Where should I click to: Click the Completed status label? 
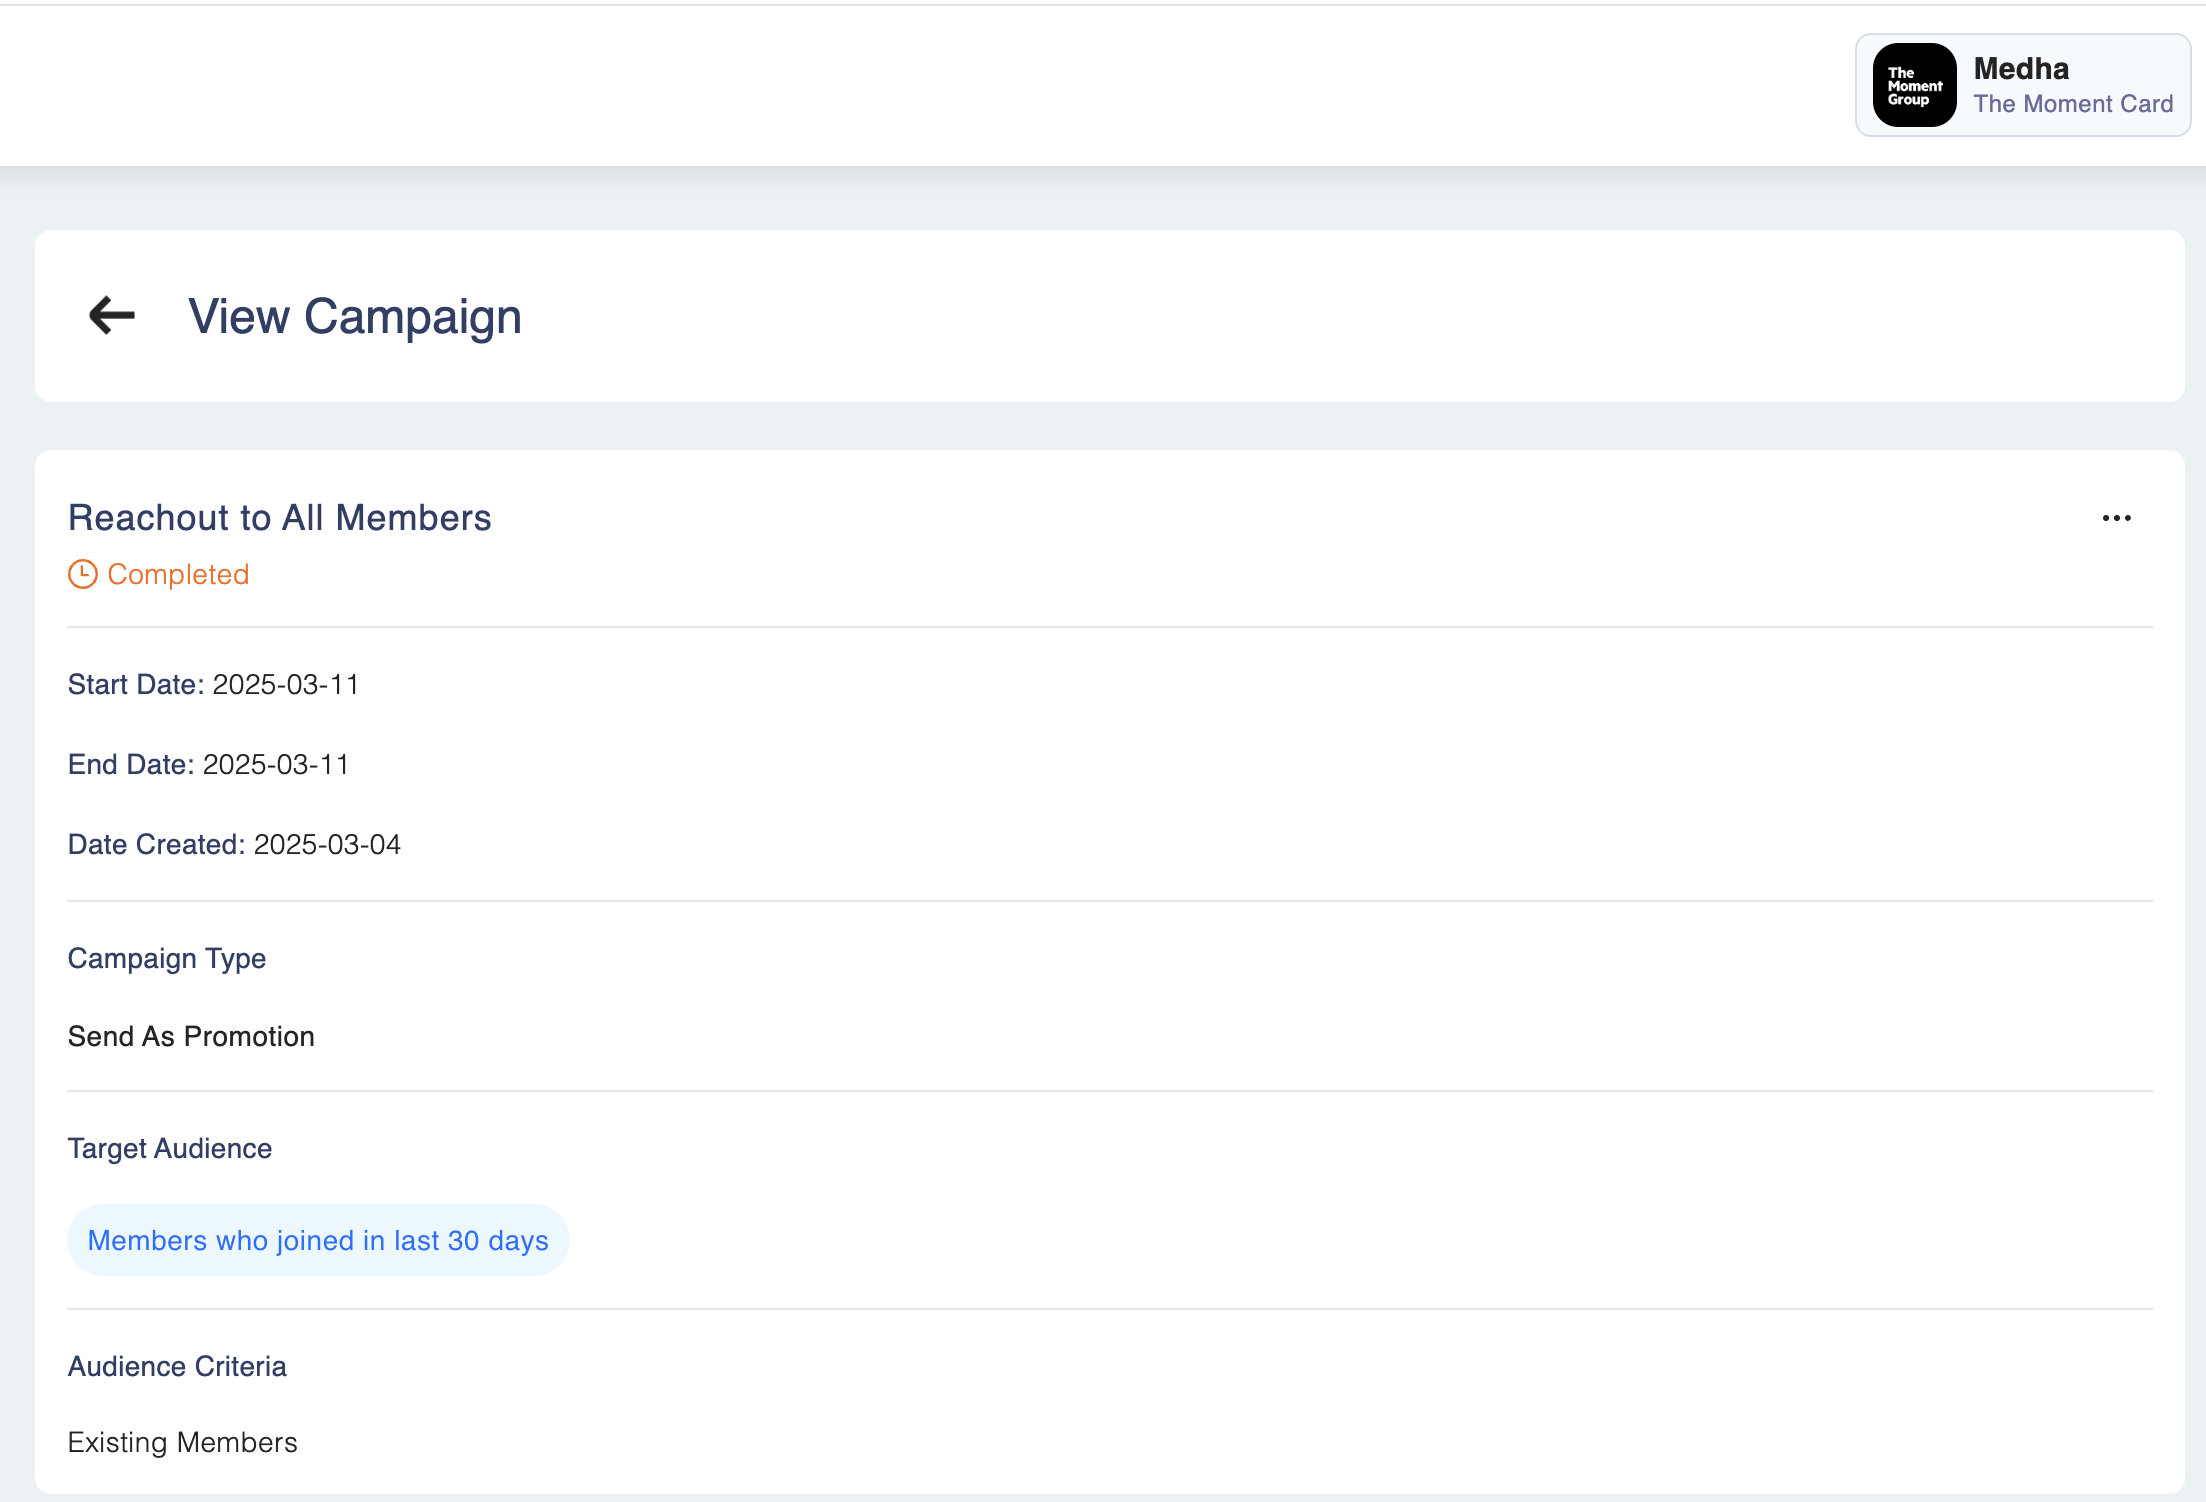(178, 574)
